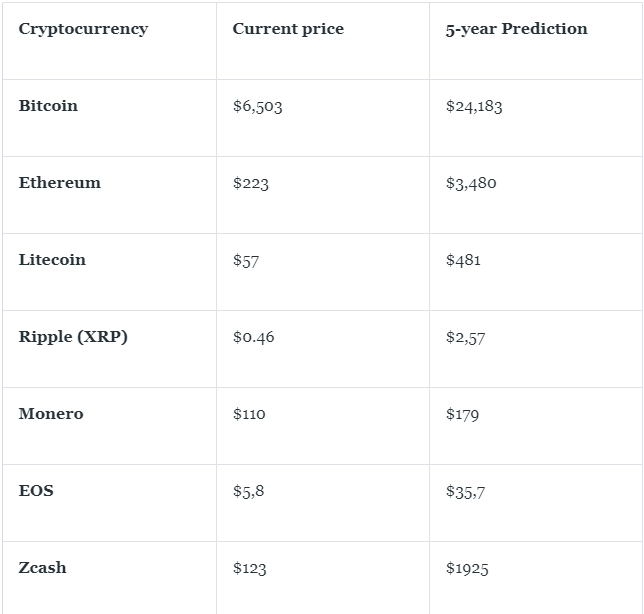Click Ripple current price $0.46

253,338
